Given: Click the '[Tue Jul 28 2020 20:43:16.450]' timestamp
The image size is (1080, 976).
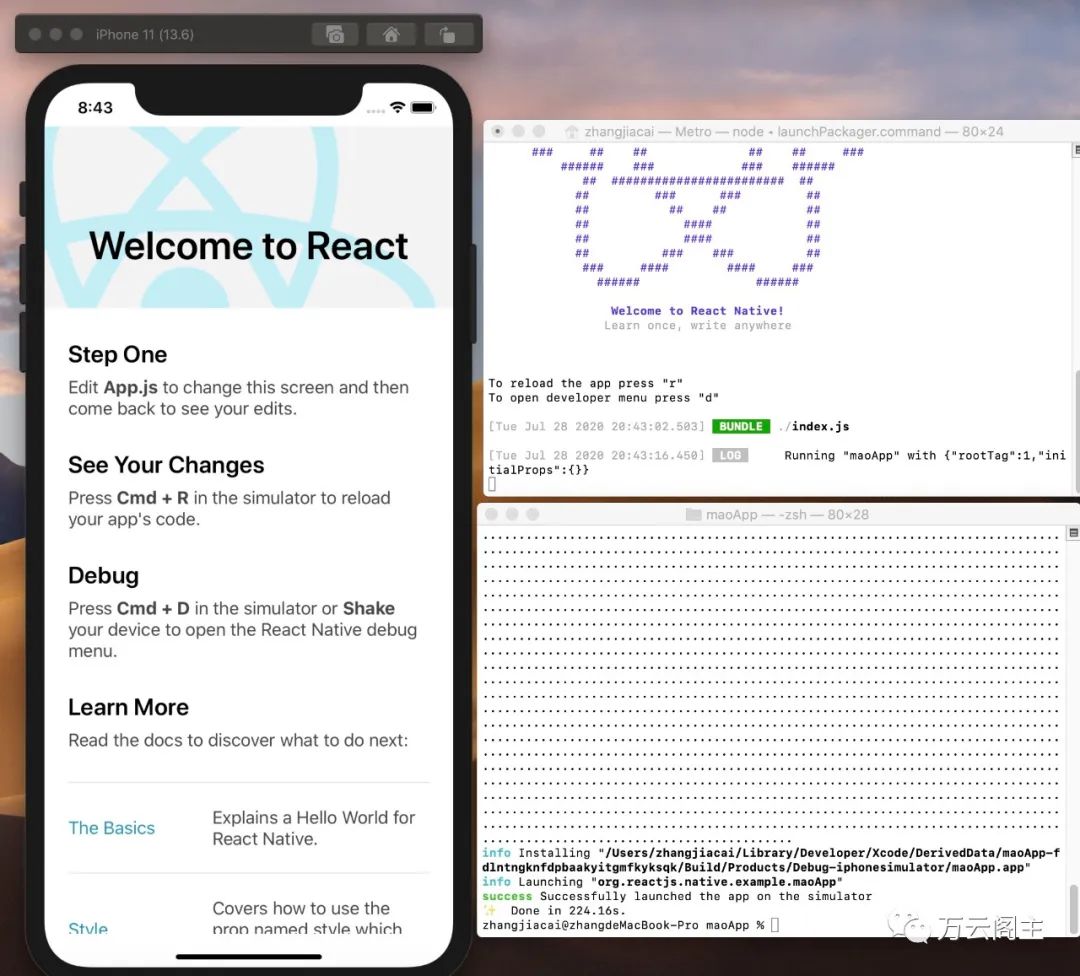Looking at the screenshot, I should (x=596, y=455).
